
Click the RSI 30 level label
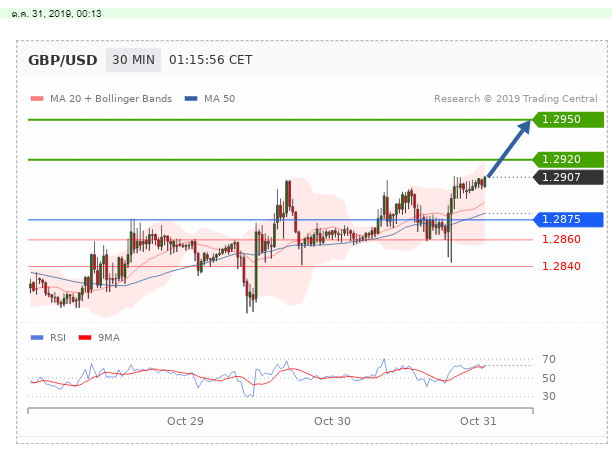549,396
